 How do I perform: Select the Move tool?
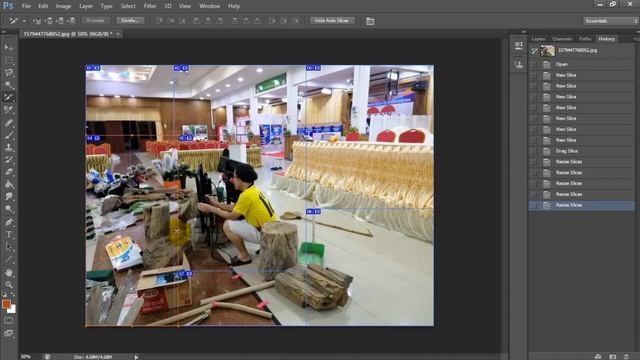click(x=9, y=48)
